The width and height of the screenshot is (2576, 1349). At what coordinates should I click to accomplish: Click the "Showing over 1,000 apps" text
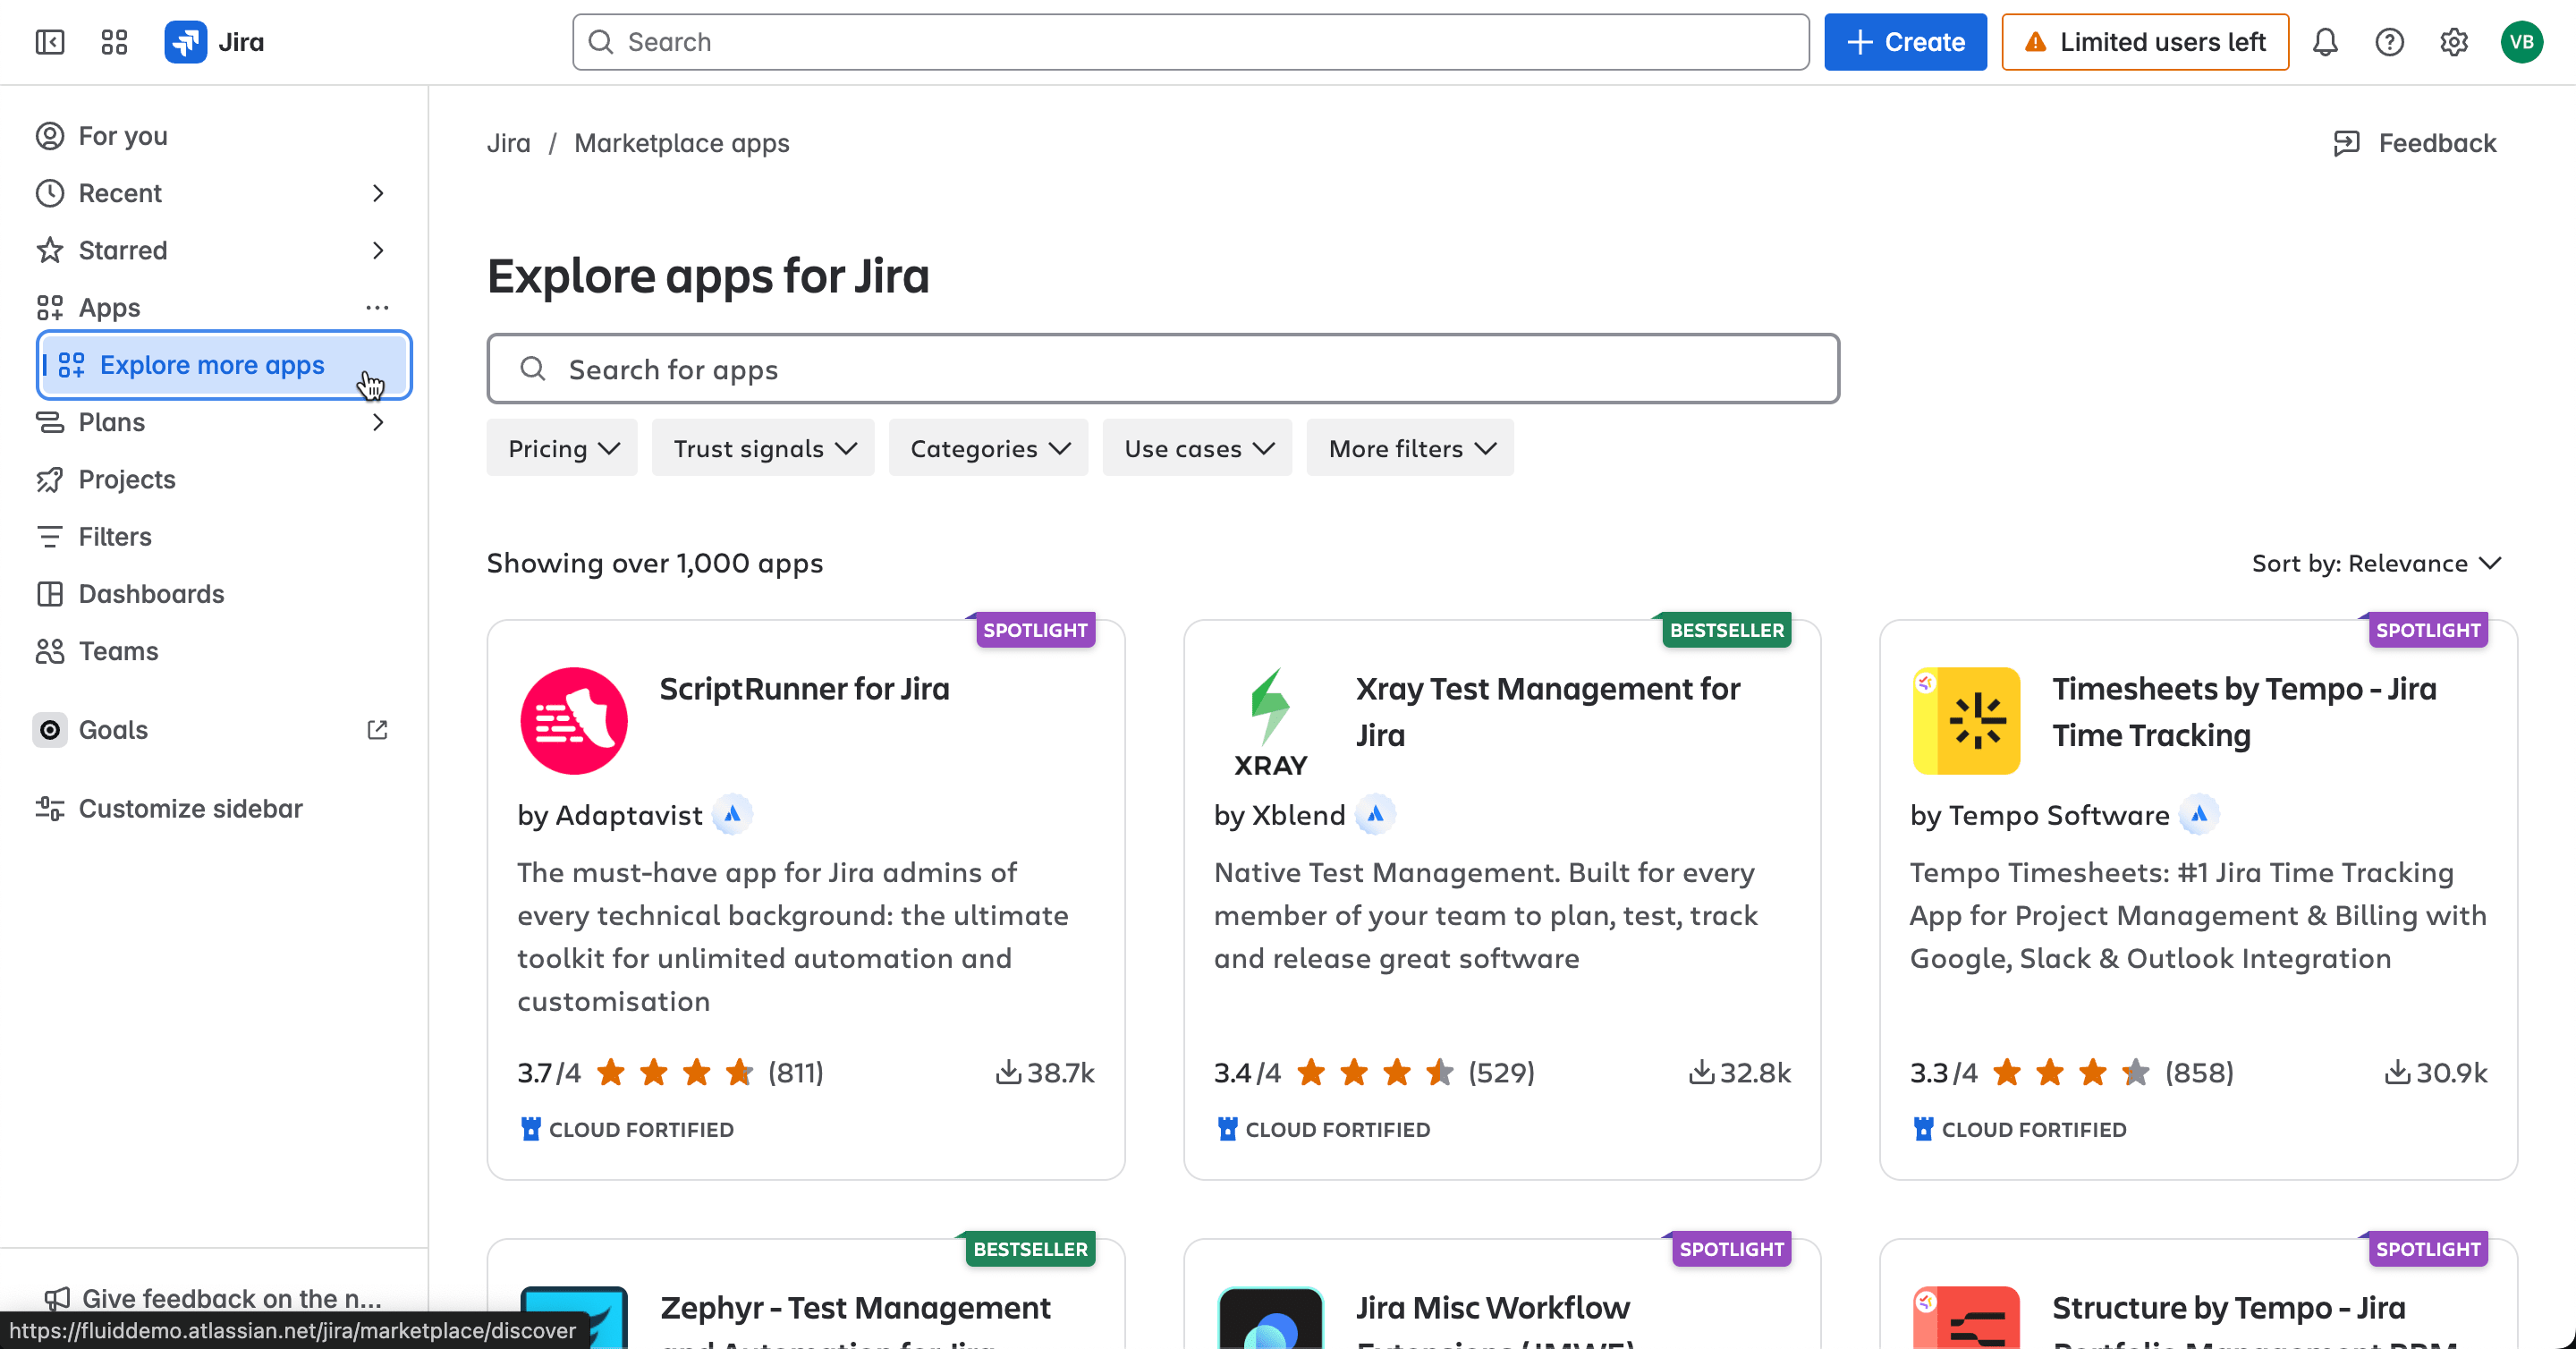point(654,563)
